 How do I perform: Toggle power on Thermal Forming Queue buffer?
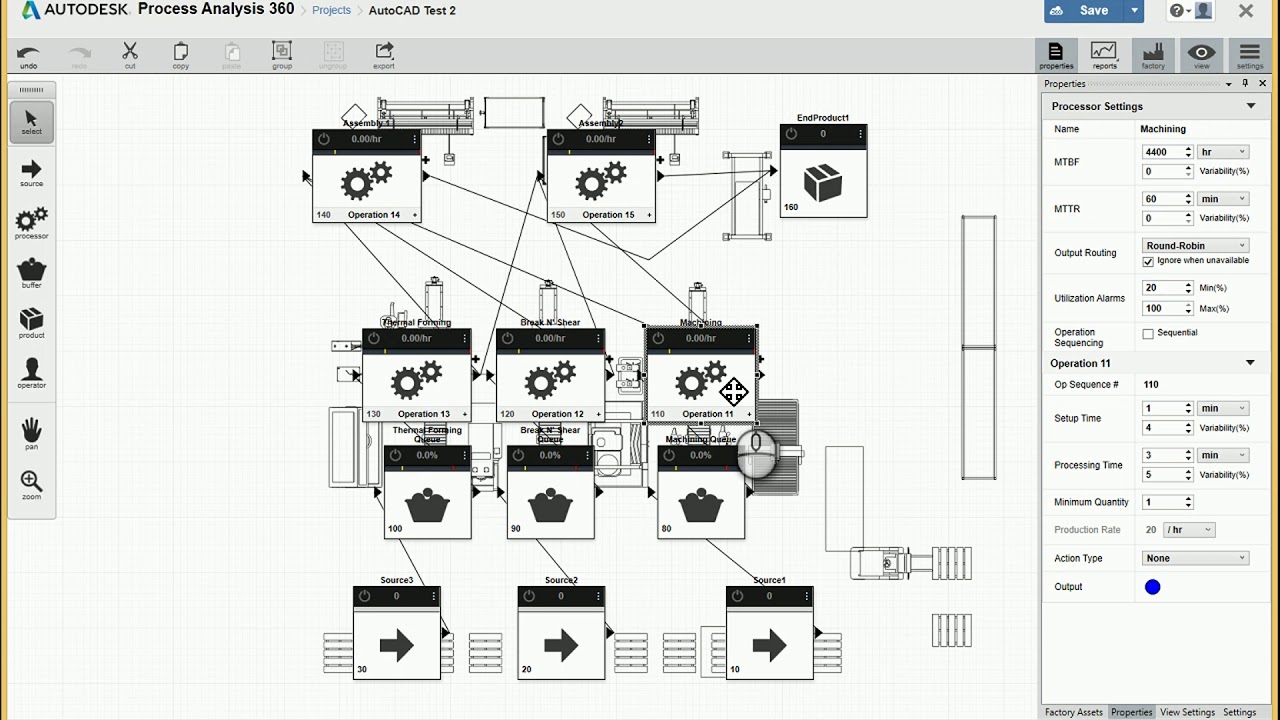click(x=395, y=455)
